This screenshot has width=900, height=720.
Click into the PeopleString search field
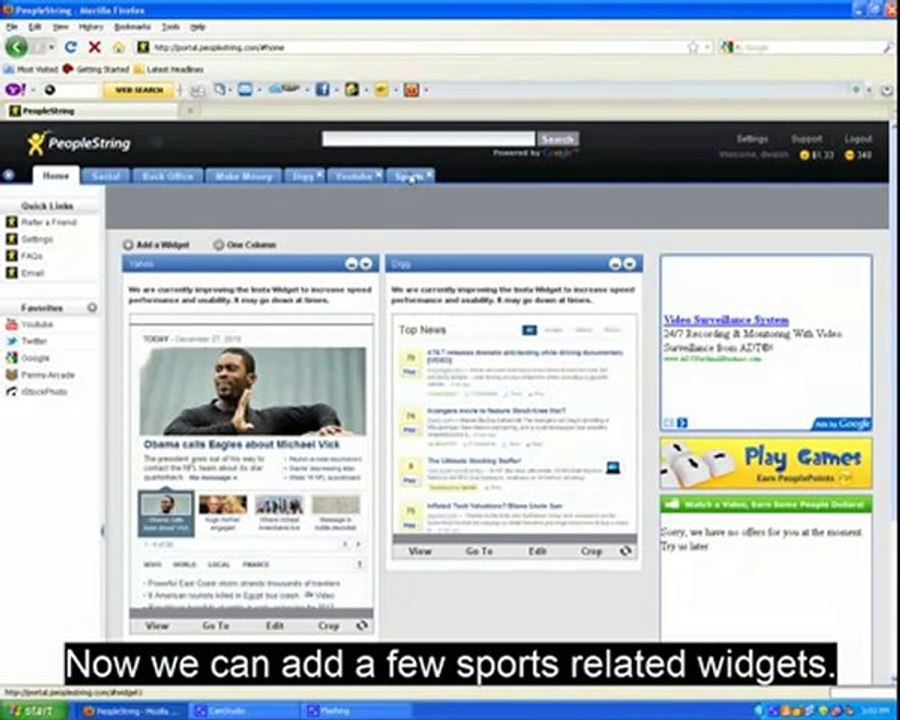[x=428, y=139]
